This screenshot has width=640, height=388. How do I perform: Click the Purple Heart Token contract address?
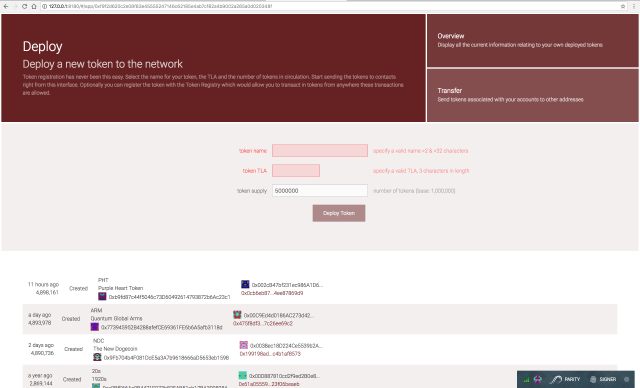coord(169,297)
